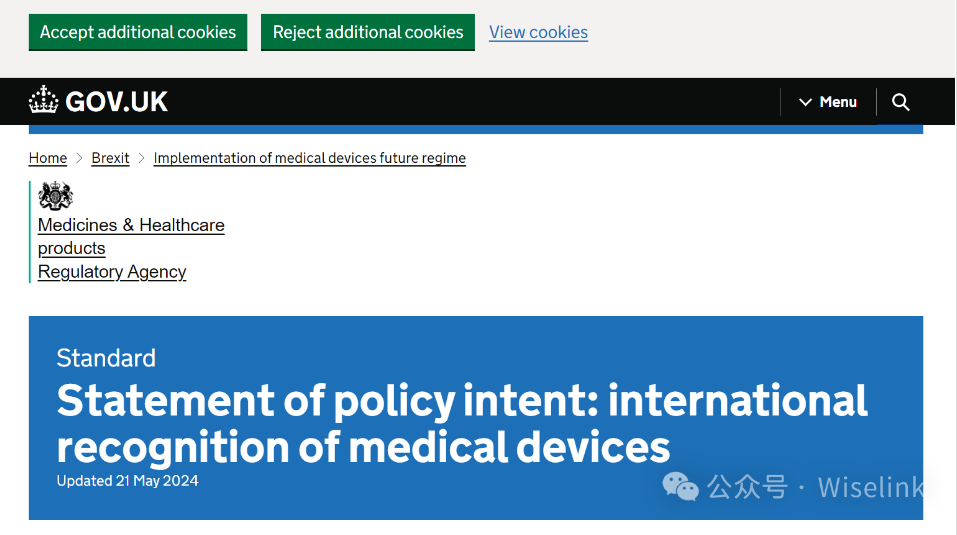Screen dimensions: 957x535
Task: Click the Updated 21 May 2024 date
Action: point(127,481)
